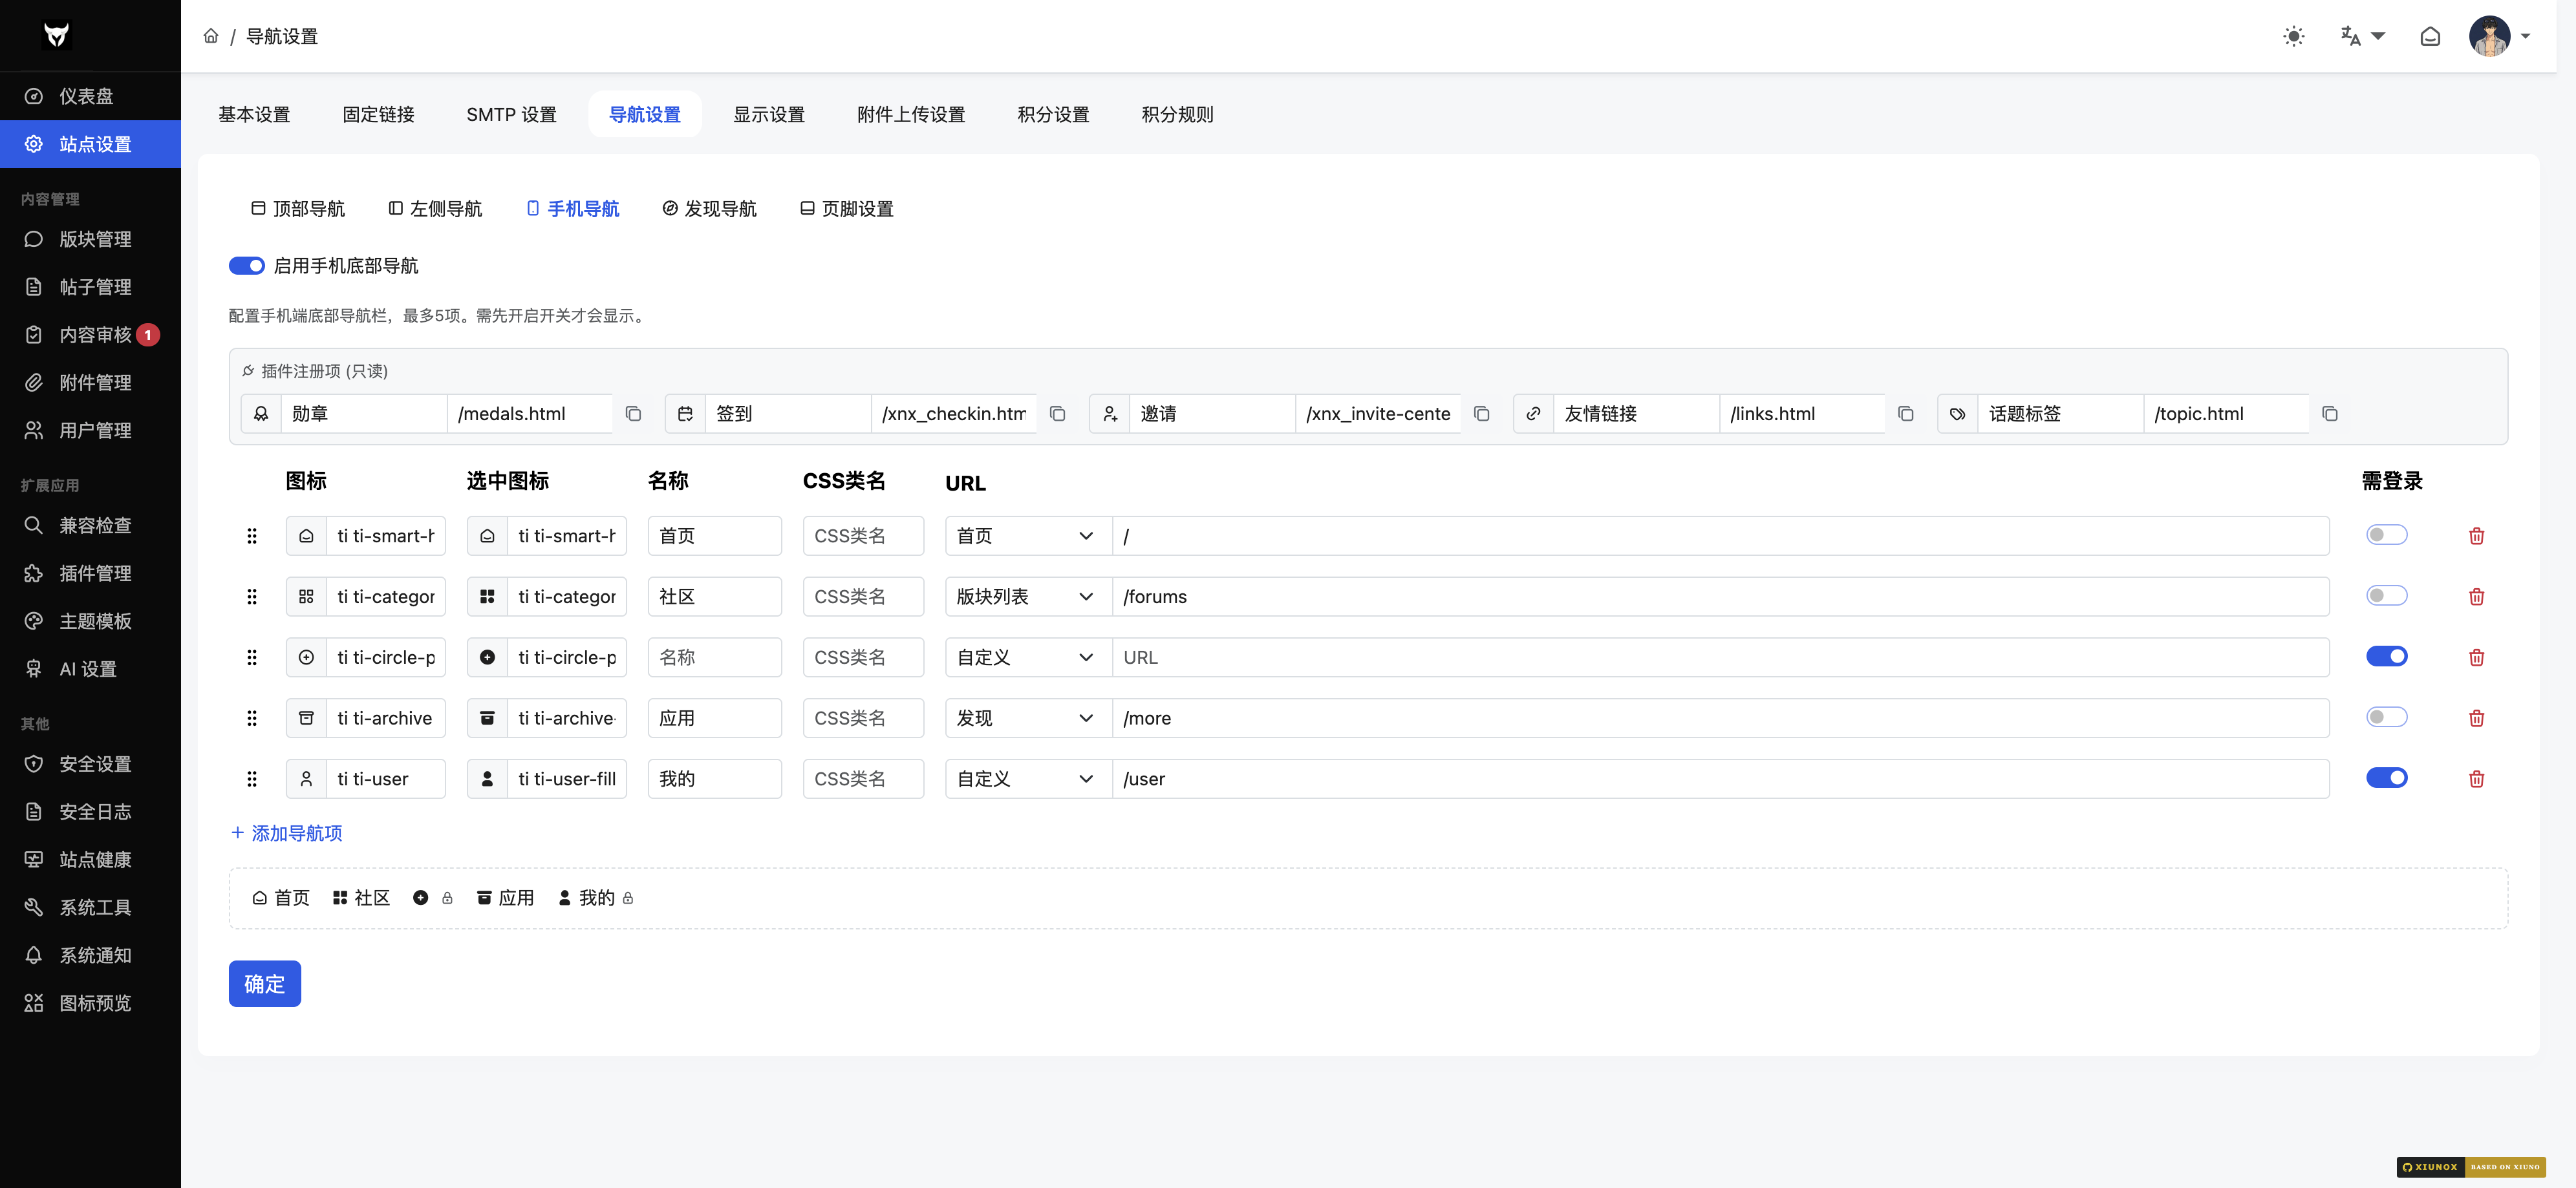Click the XIUNOX GitHub badge
The height and width of the screenshot is (1188, 2576).
pyautogui.click(x=2430, y=1166)
